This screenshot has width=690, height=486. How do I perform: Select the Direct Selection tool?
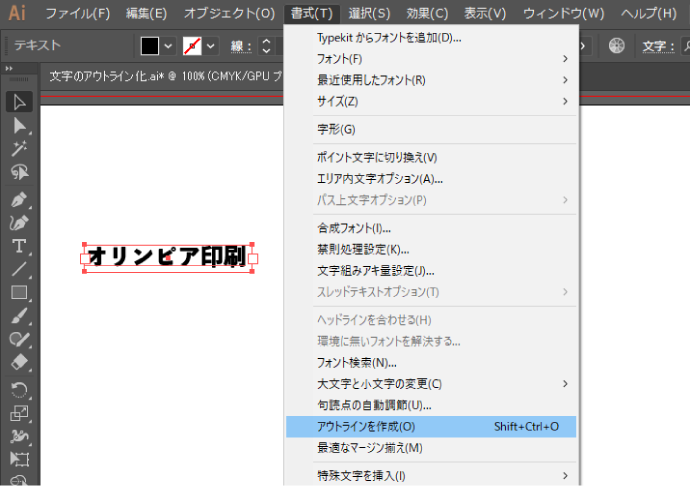coord(19,126)
